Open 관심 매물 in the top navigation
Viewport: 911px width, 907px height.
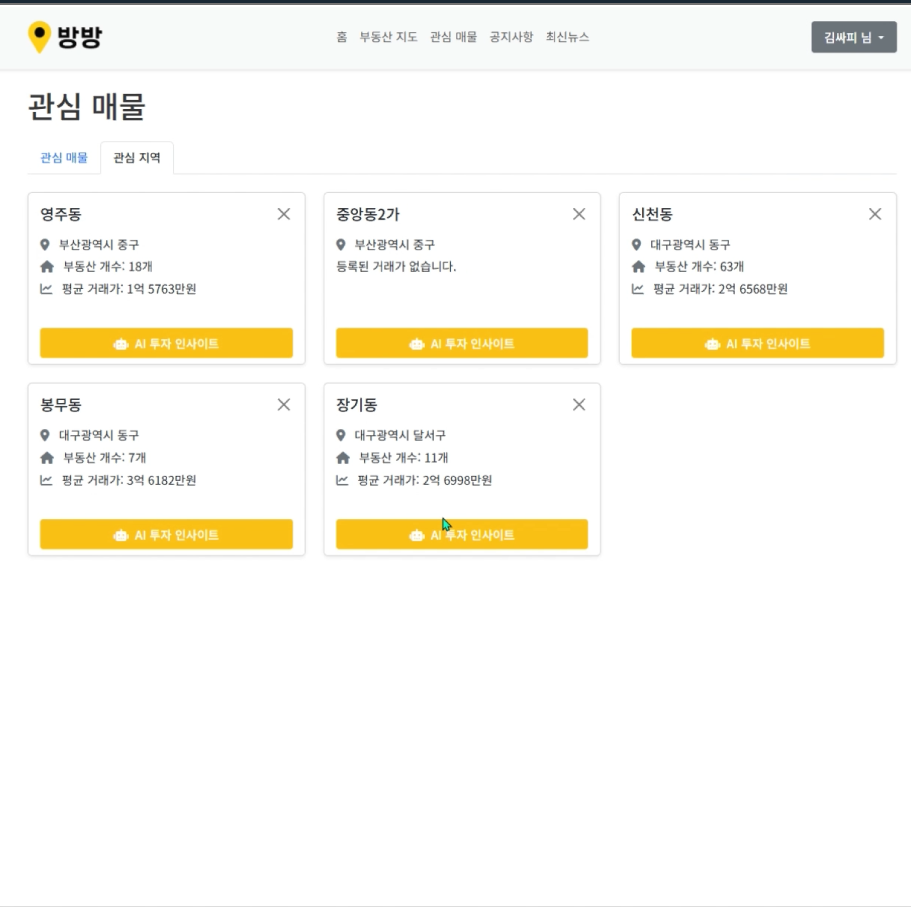coord(453,37)
